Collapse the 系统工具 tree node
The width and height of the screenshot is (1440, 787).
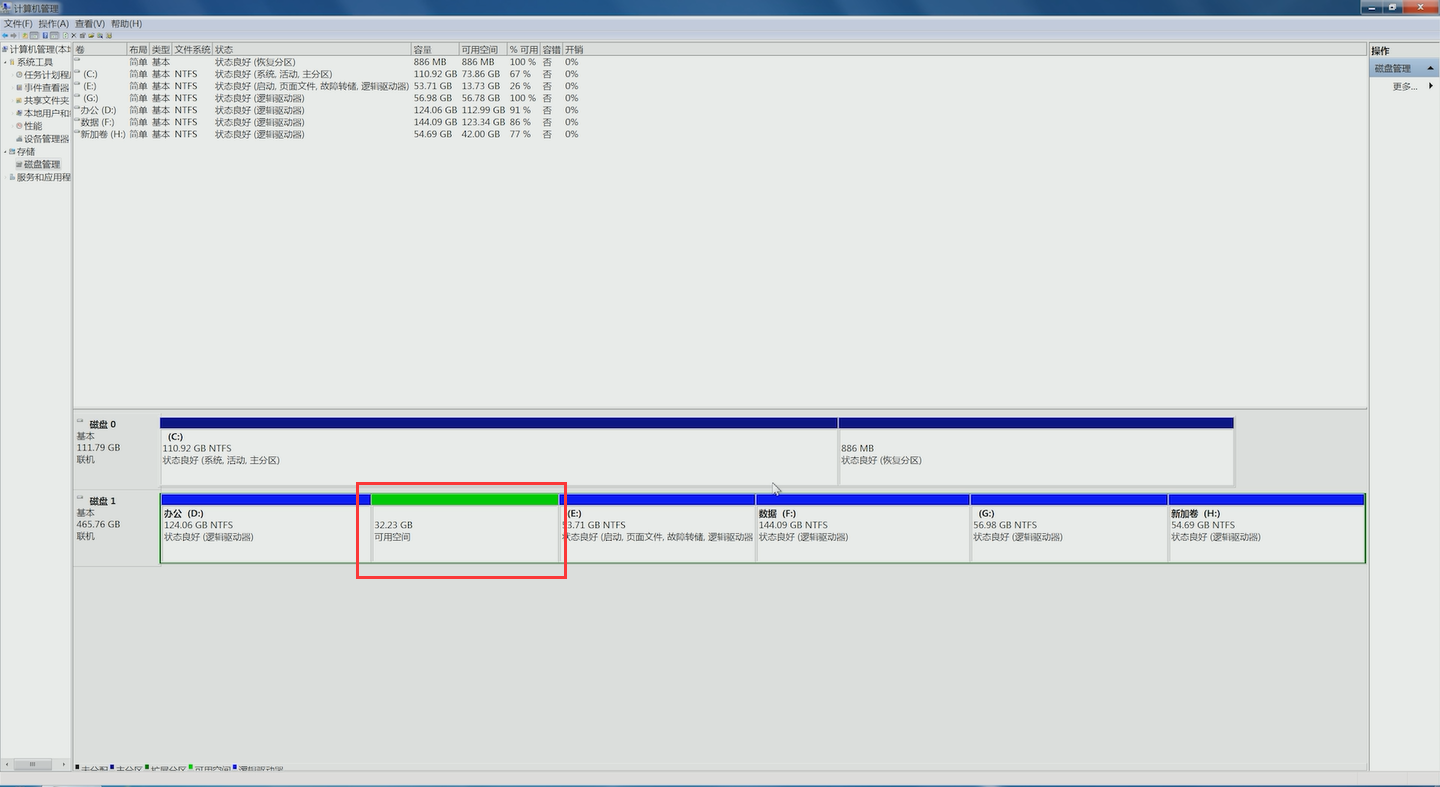coord(5,62)
